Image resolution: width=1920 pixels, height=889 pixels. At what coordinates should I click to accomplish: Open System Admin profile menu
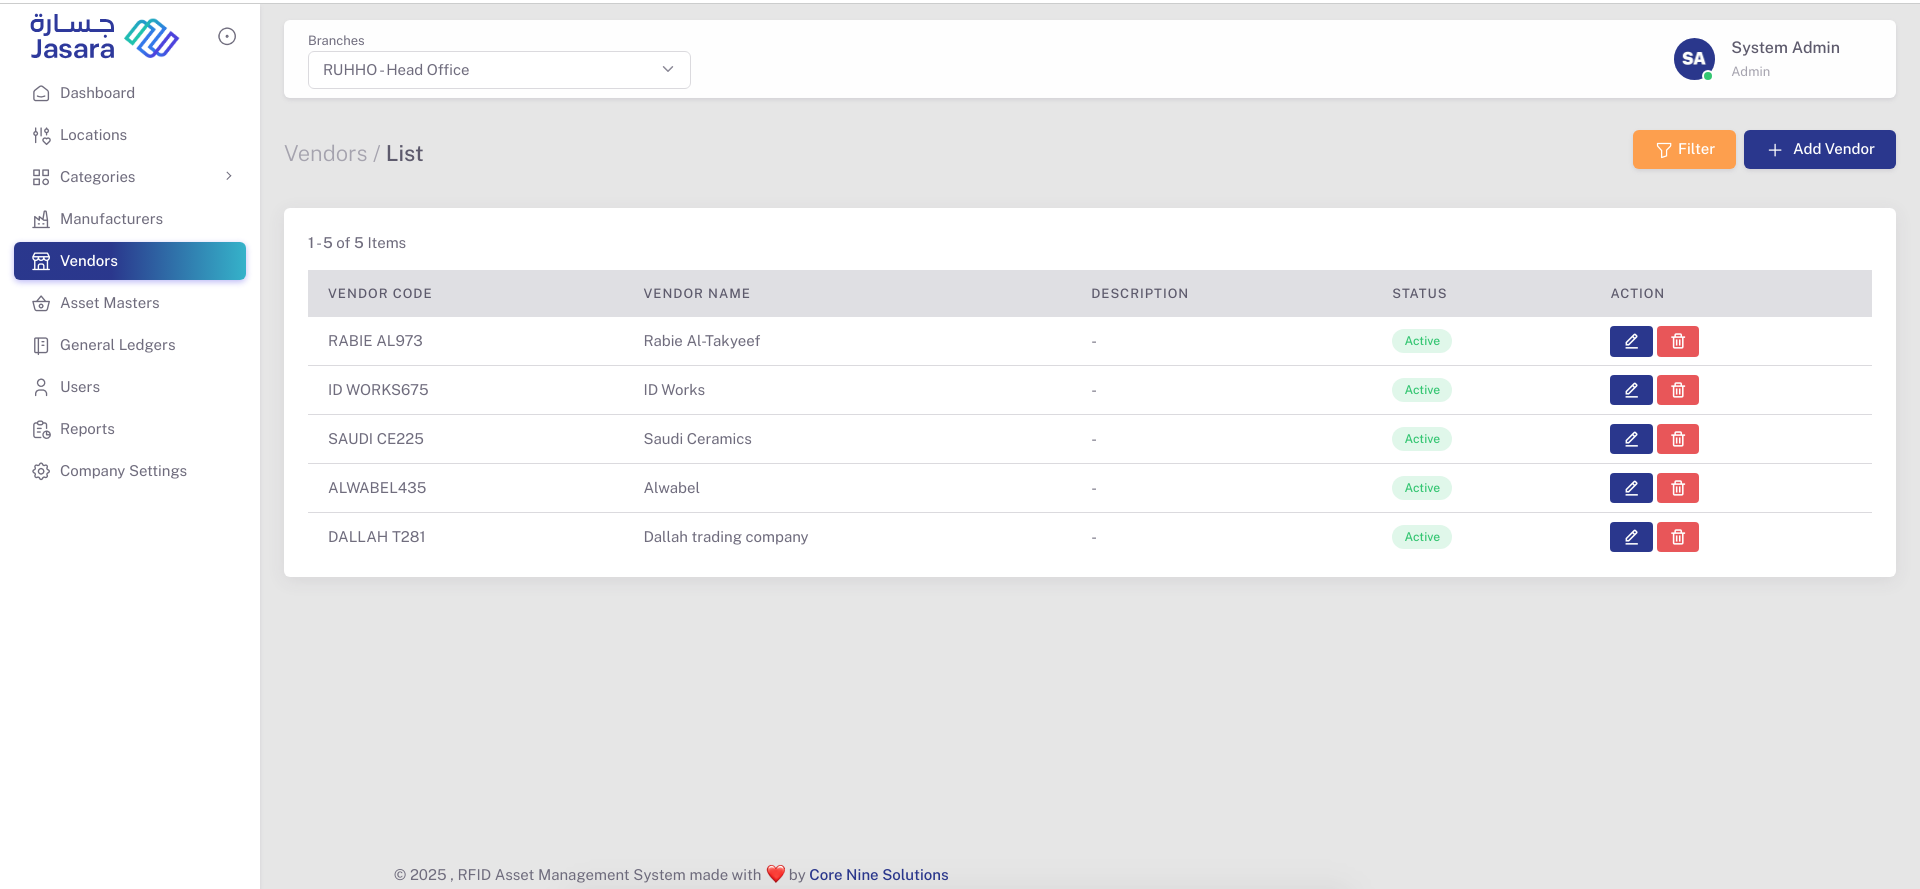tap(1784, 48)
